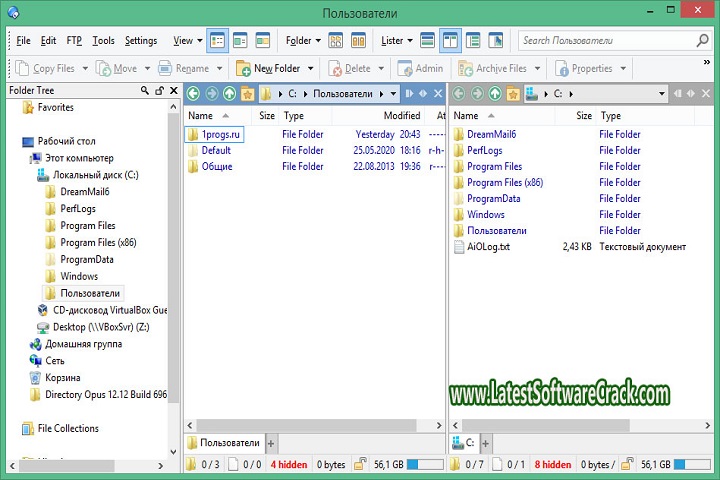The image size is (720, 480).
Task: Expand the Copy Files dropdown arrow
Action: [x=85, y=69]
